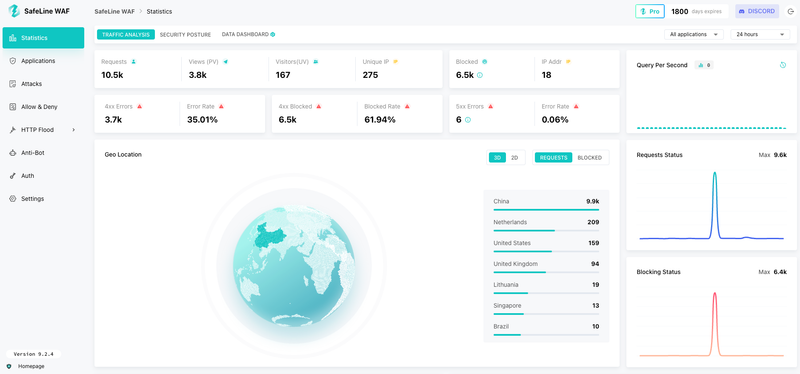Click the 4xx Errors warning icon
The image size is (800, 374).
(x=139, y=107)
